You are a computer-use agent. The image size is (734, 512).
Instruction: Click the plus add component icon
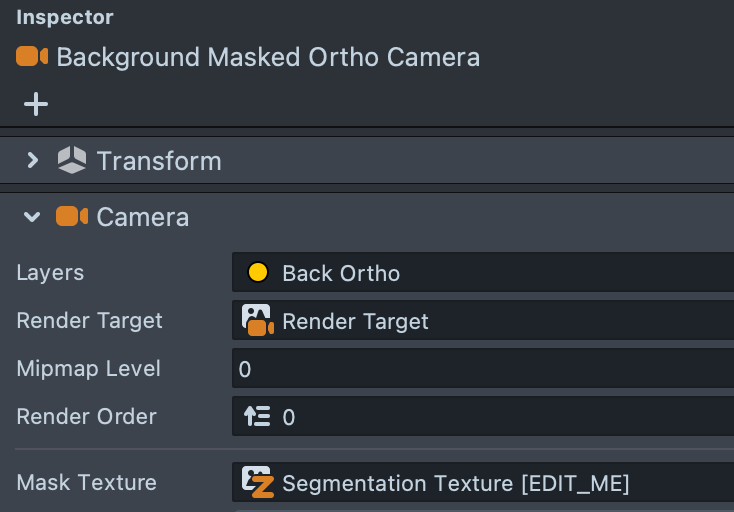tap(36, 104)
